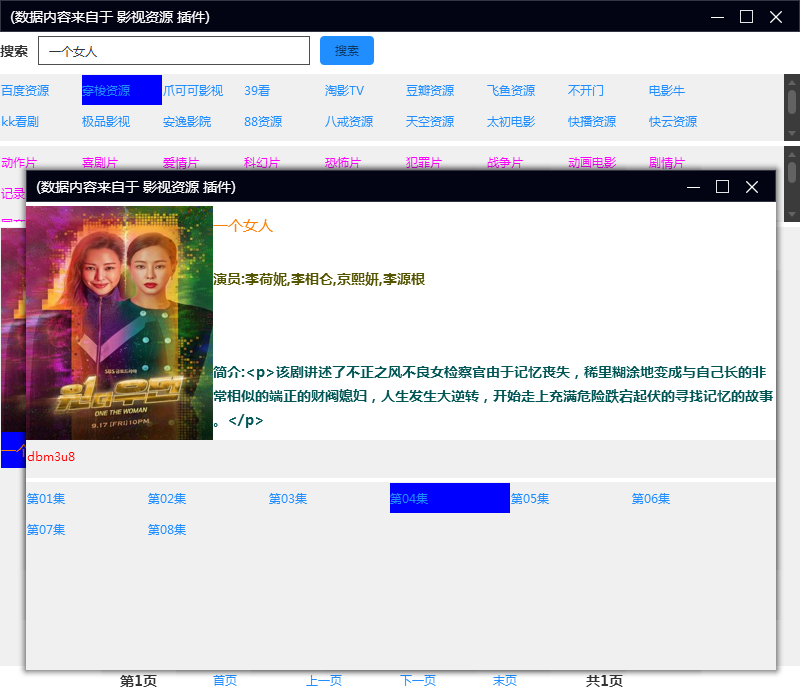Select the 爪可可影视 source
Viewport: 800px width, 700px height.
pos(193,91)
